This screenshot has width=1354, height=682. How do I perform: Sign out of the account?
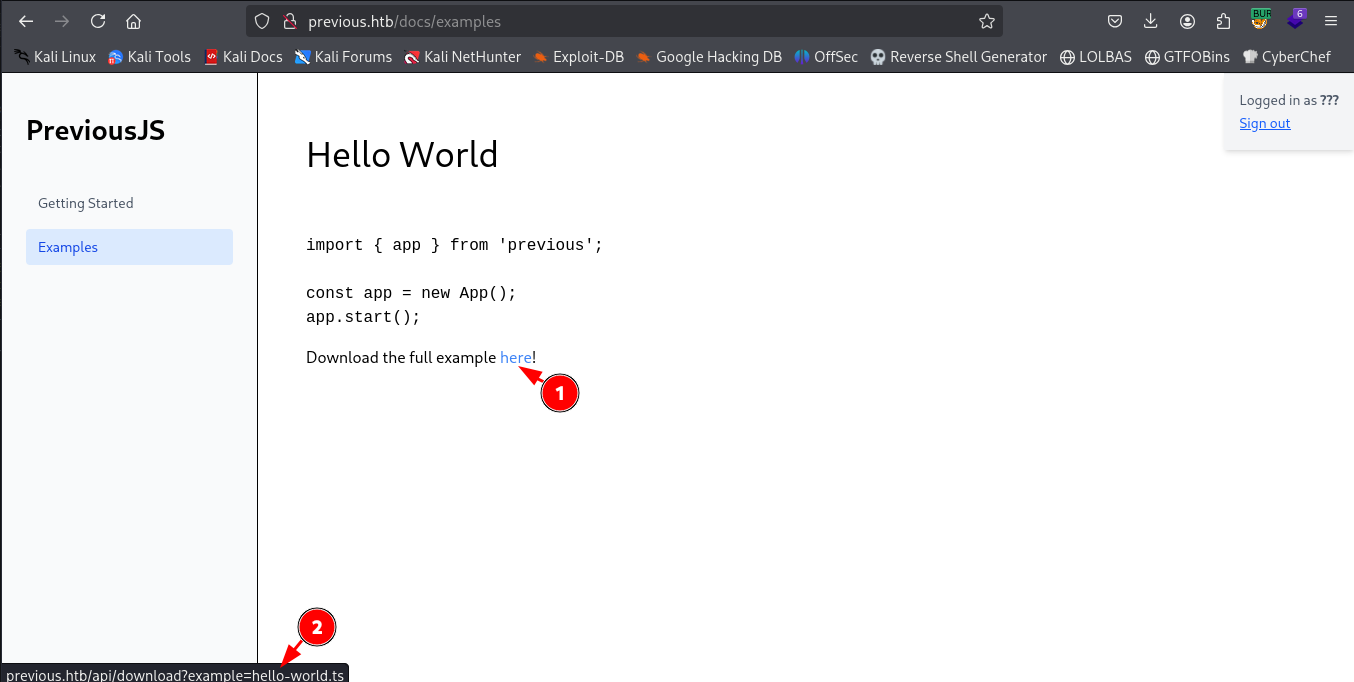coord(1264,123)
